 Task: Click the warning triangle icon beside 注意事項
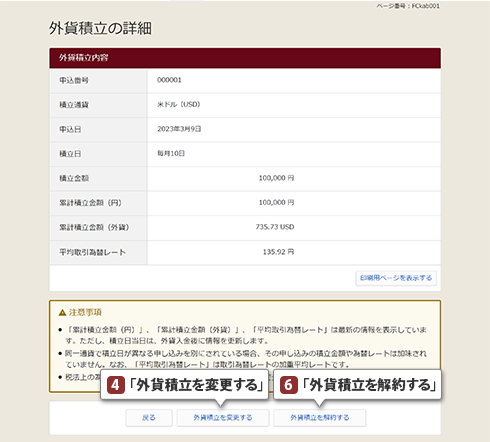pos(62,313)
